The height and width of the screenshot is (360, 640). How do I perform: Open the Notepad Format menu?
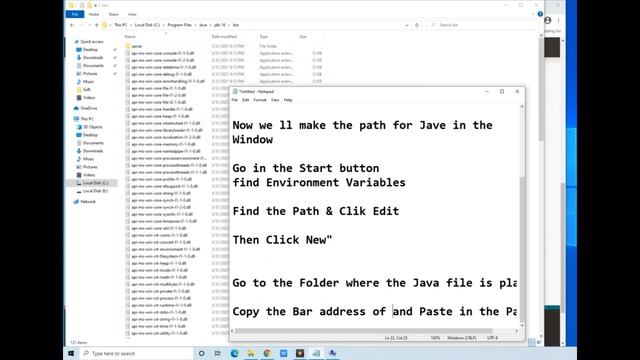point(260,100)
